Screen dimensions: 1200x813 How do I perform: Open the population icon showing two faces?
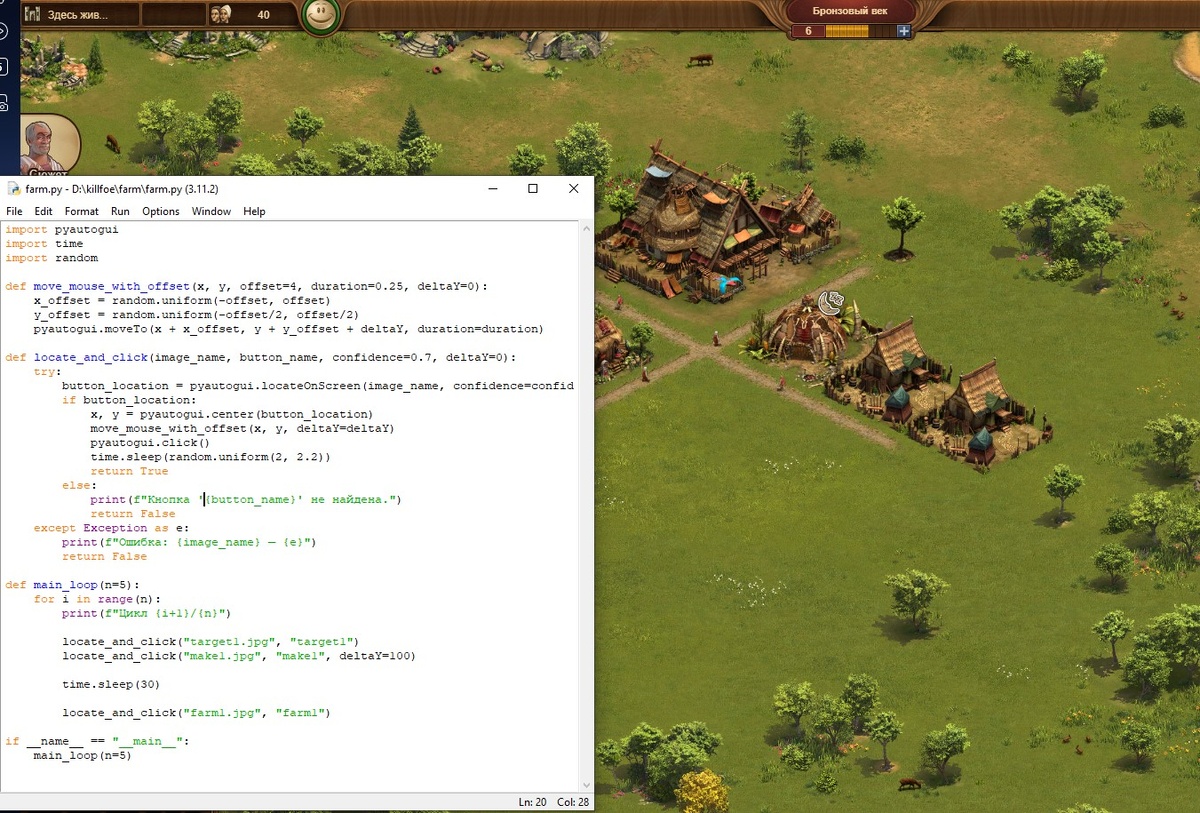coord(221,15)
